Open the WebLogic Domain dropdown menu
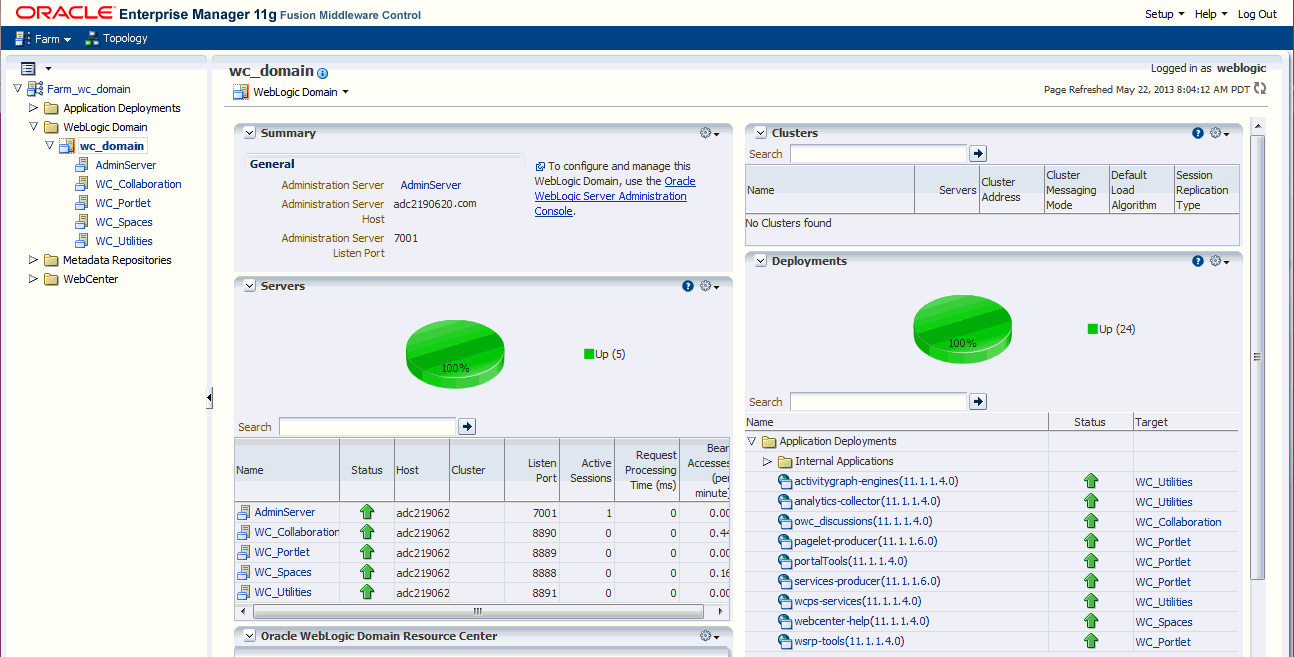This screenshot has width=1294, height=657. coord(291,92)
